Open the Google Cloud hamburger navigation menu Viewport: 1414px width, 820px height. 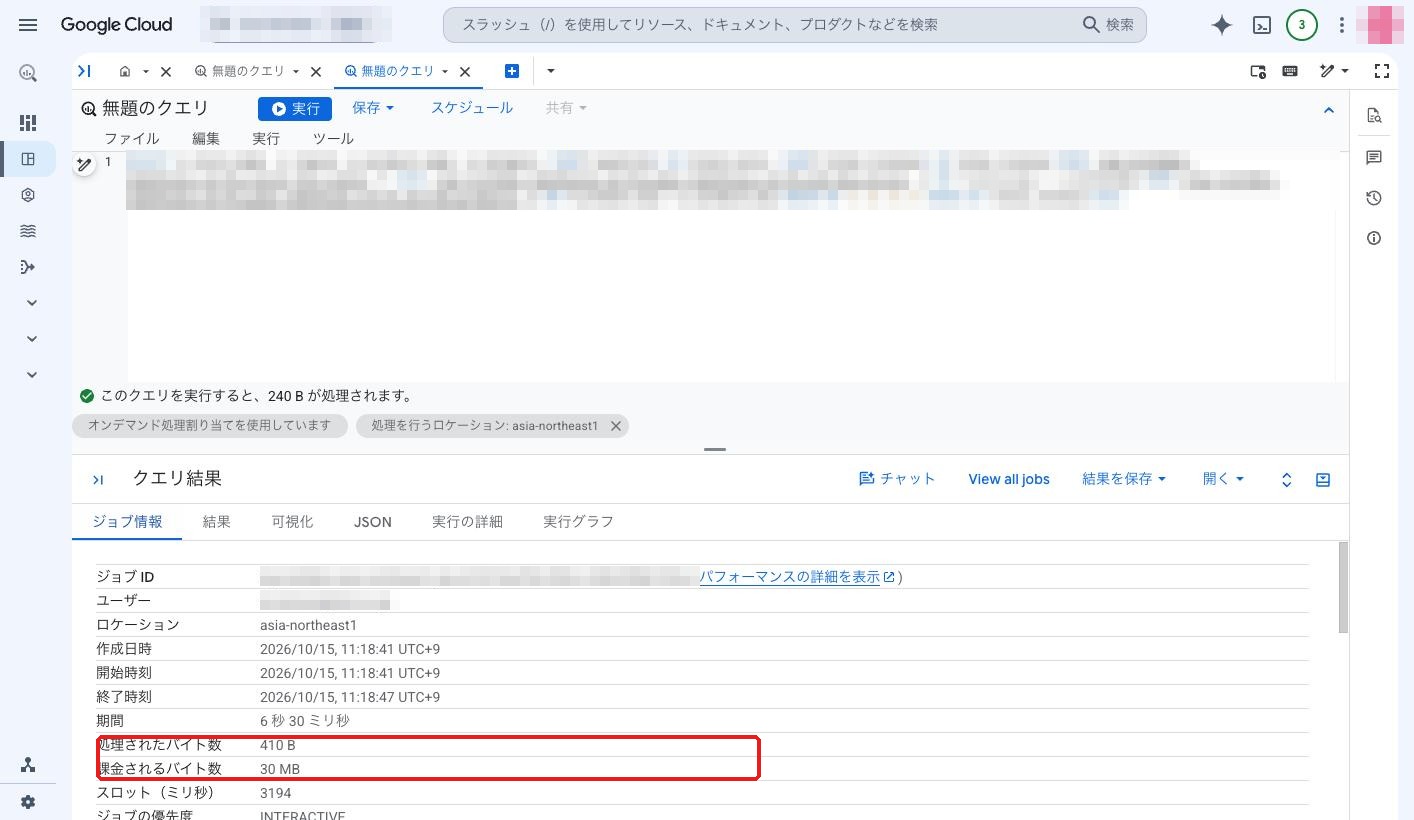click(28, 25)
